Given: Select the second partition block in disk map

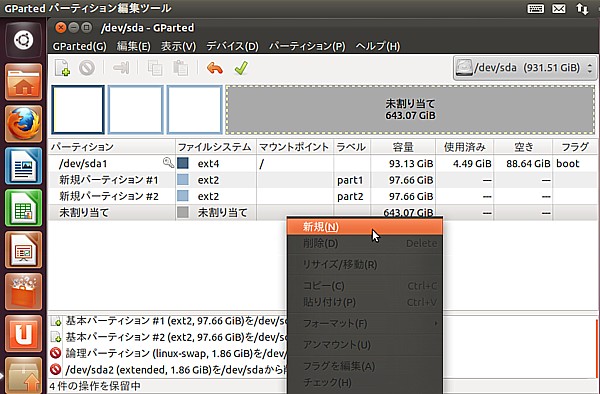Looking at the screenshot, I should 136,110.
